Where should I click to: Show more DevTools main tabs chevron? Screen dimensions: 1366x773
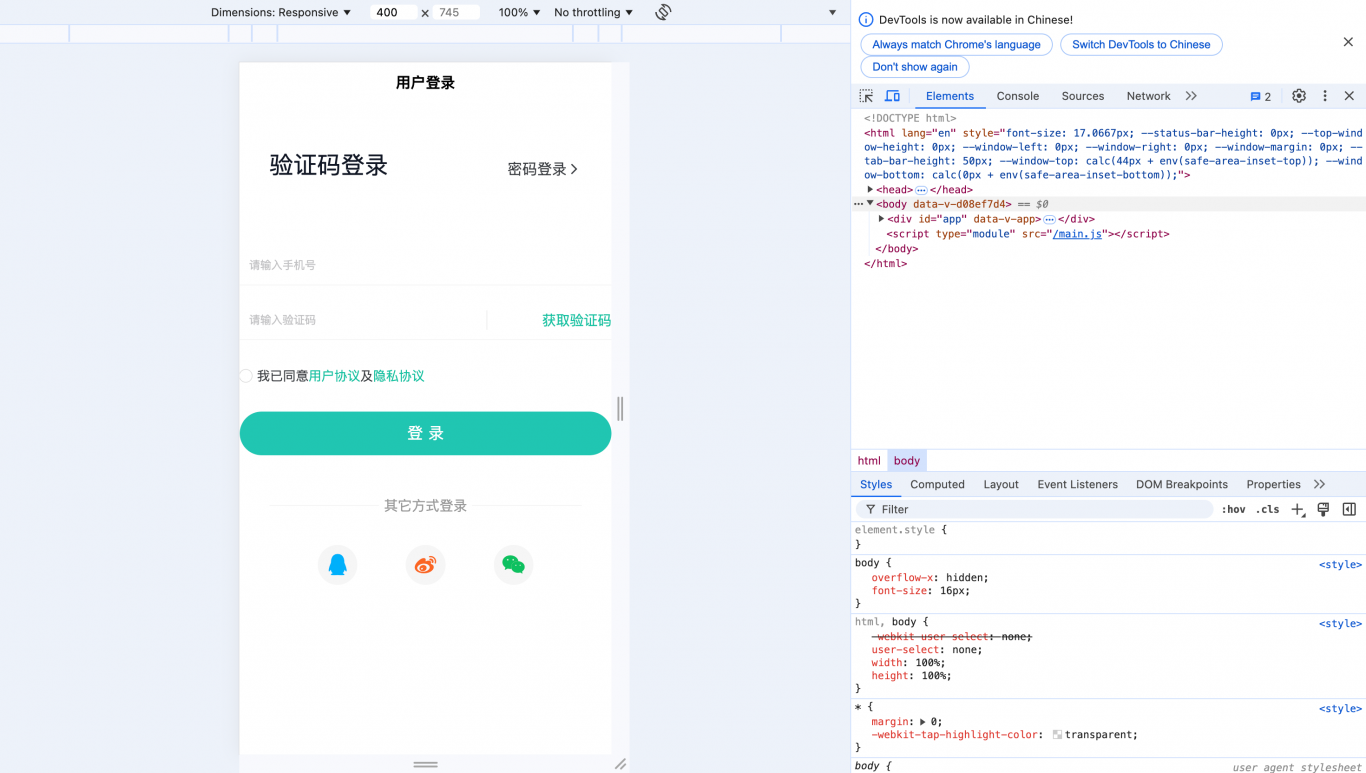[1191, 96]
